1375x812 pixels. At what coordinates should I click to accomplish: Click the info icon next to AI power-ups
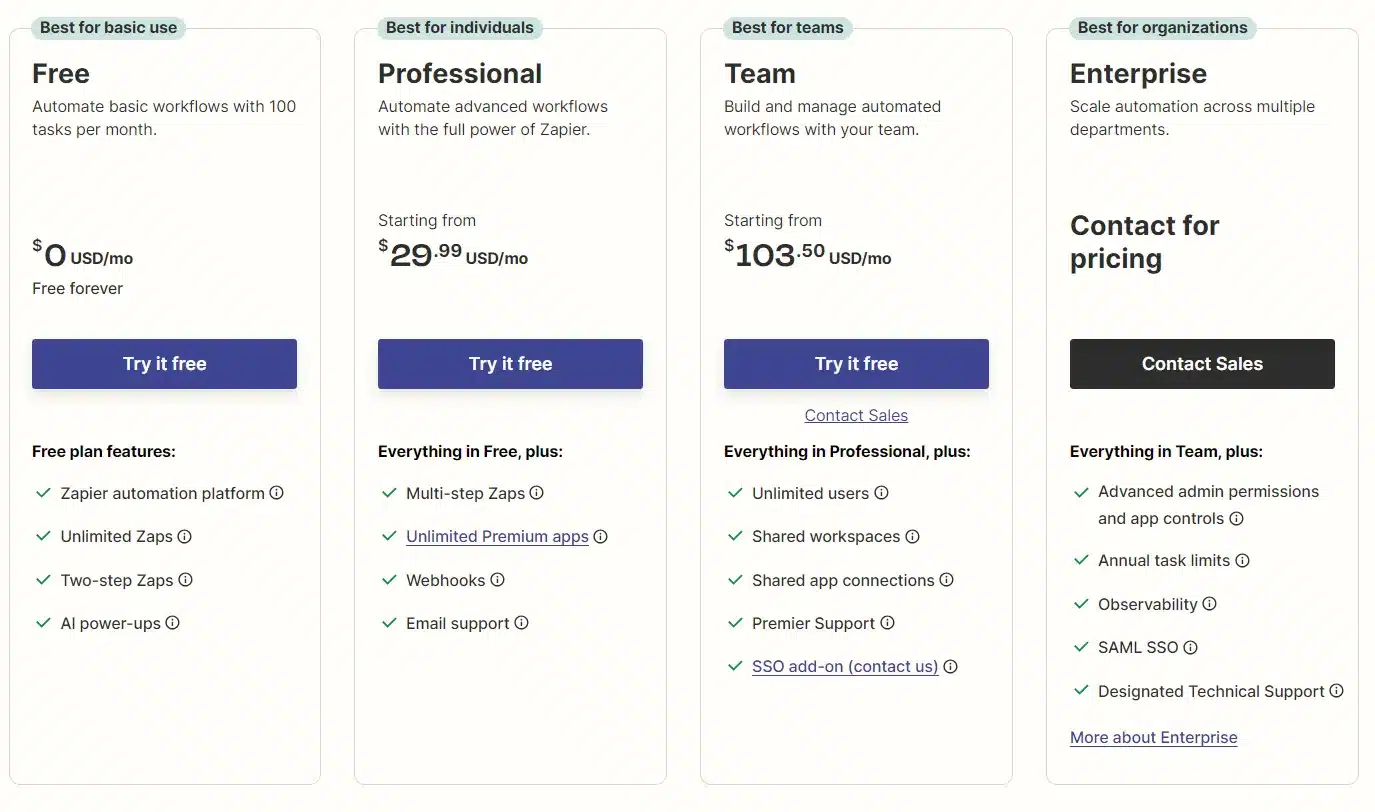point(174,623)
